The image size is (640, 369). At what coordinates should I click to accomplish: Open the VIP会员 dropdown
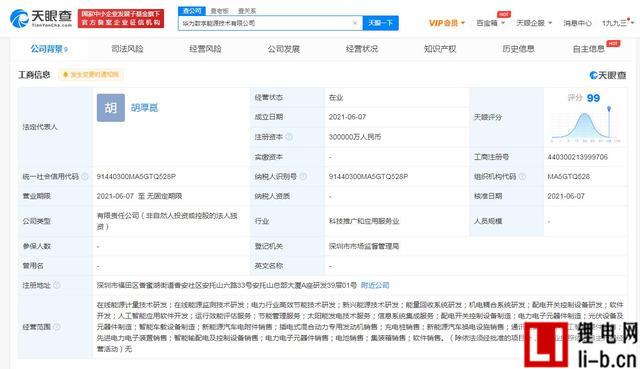[447, 23]
